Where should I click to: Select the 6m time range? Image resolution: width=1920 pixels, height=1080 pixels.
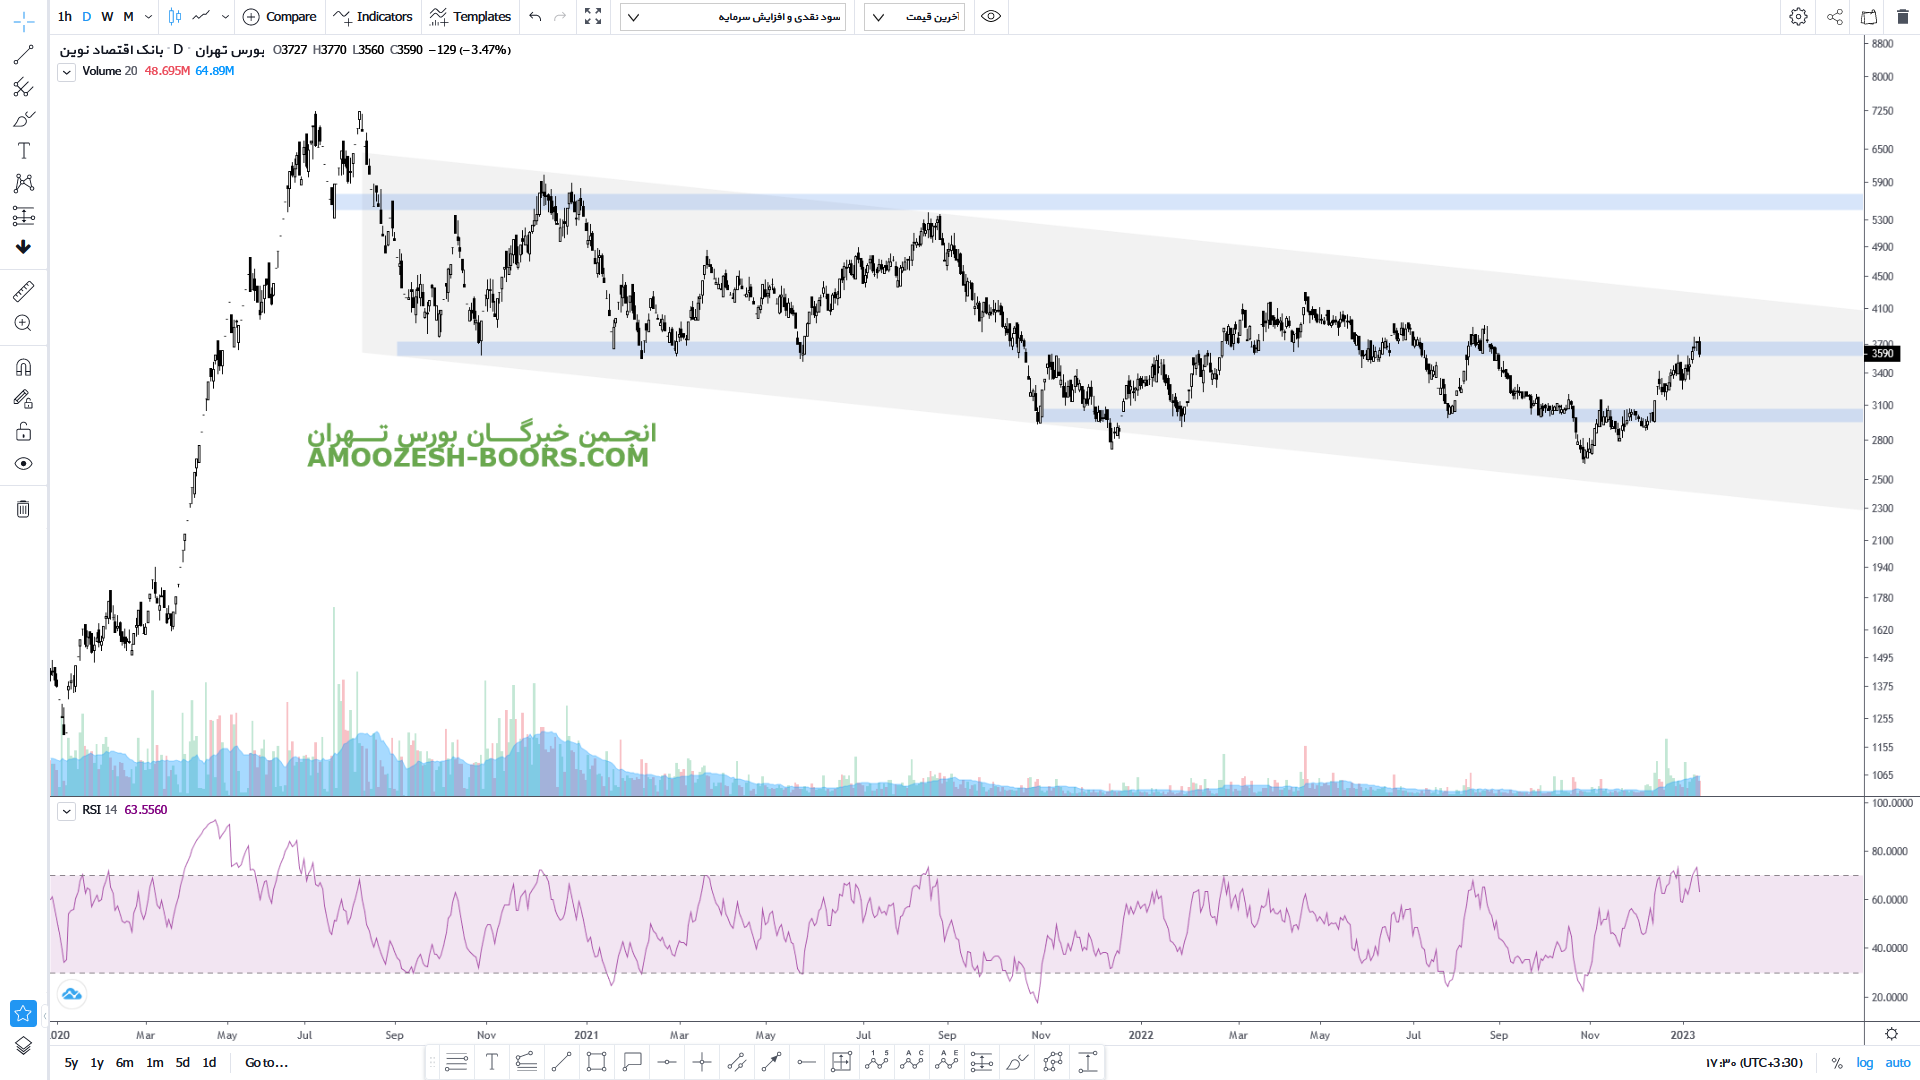point(124,1063)
